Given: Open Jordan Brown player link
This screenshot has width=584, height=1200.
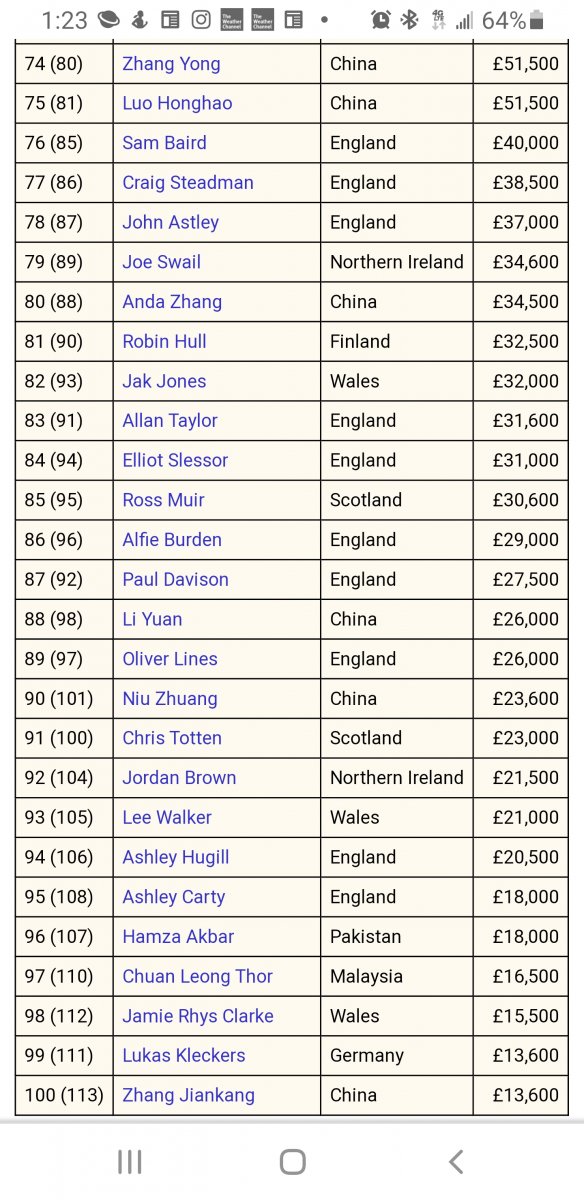Looking at the screenshot, I should [x=179, y=778].
